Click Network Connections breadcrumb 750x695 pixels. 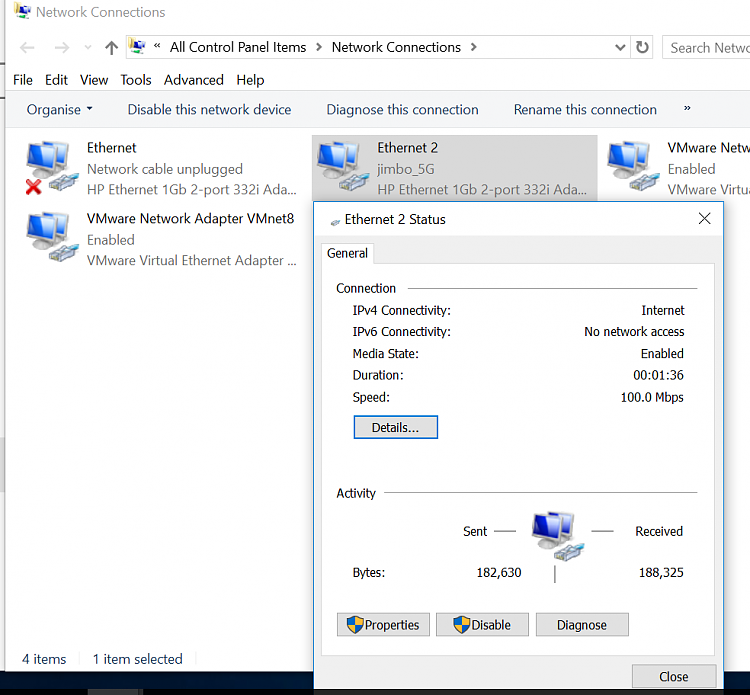pyautogui.click(x=396, y=47)
